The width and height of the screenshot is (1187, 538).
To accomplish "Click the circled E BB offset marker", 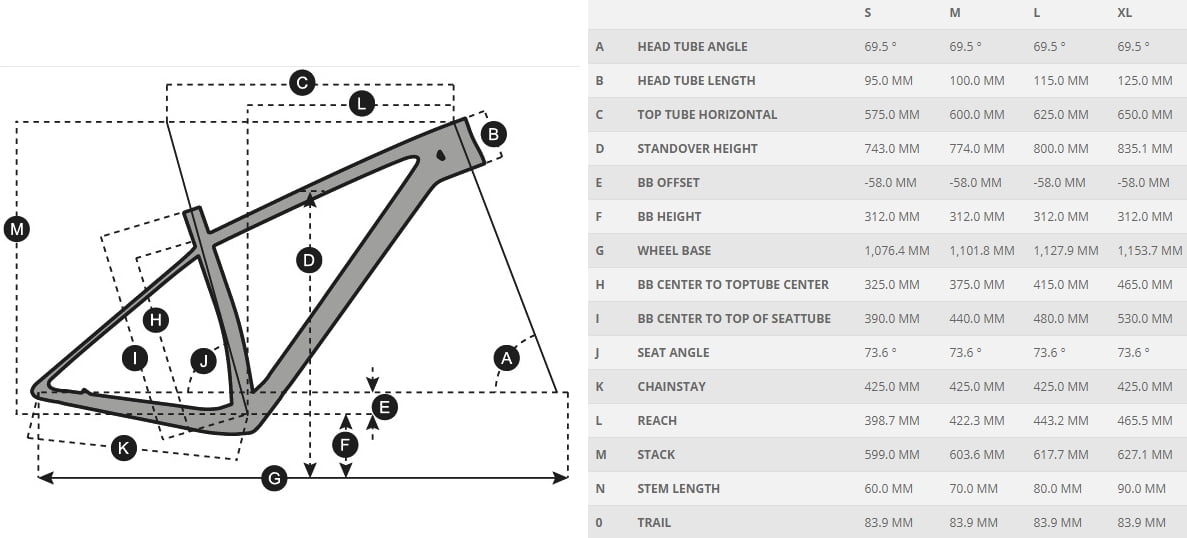I will (x=384, y=408).
